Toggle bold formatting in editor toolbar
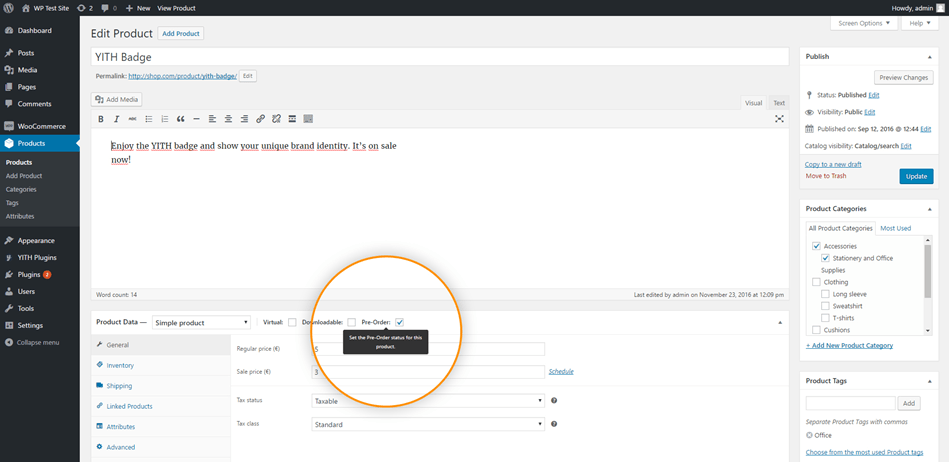Screen dimensions: 949x462 pos(101,119)
